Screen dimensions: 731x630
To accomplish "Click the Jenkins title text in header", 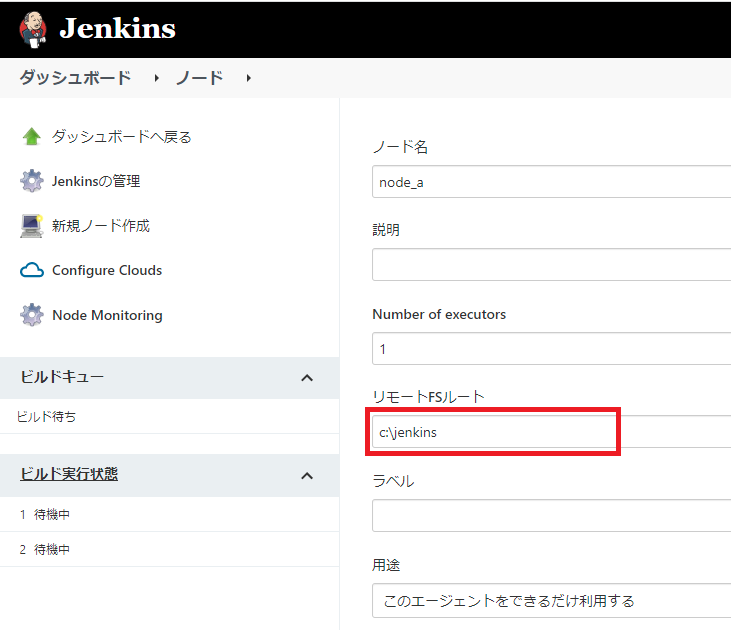I will coord(117,28).
